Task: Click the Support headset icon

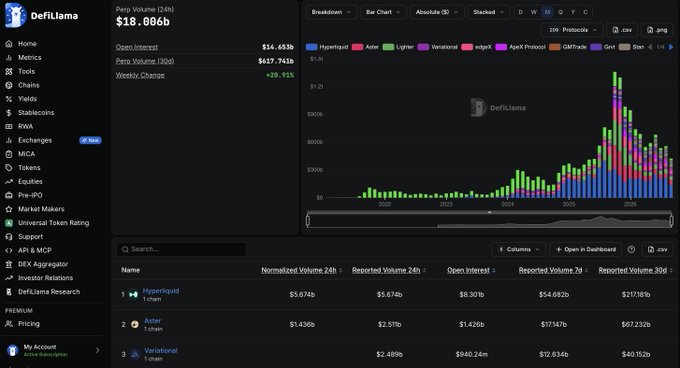Action: [9, 237]
